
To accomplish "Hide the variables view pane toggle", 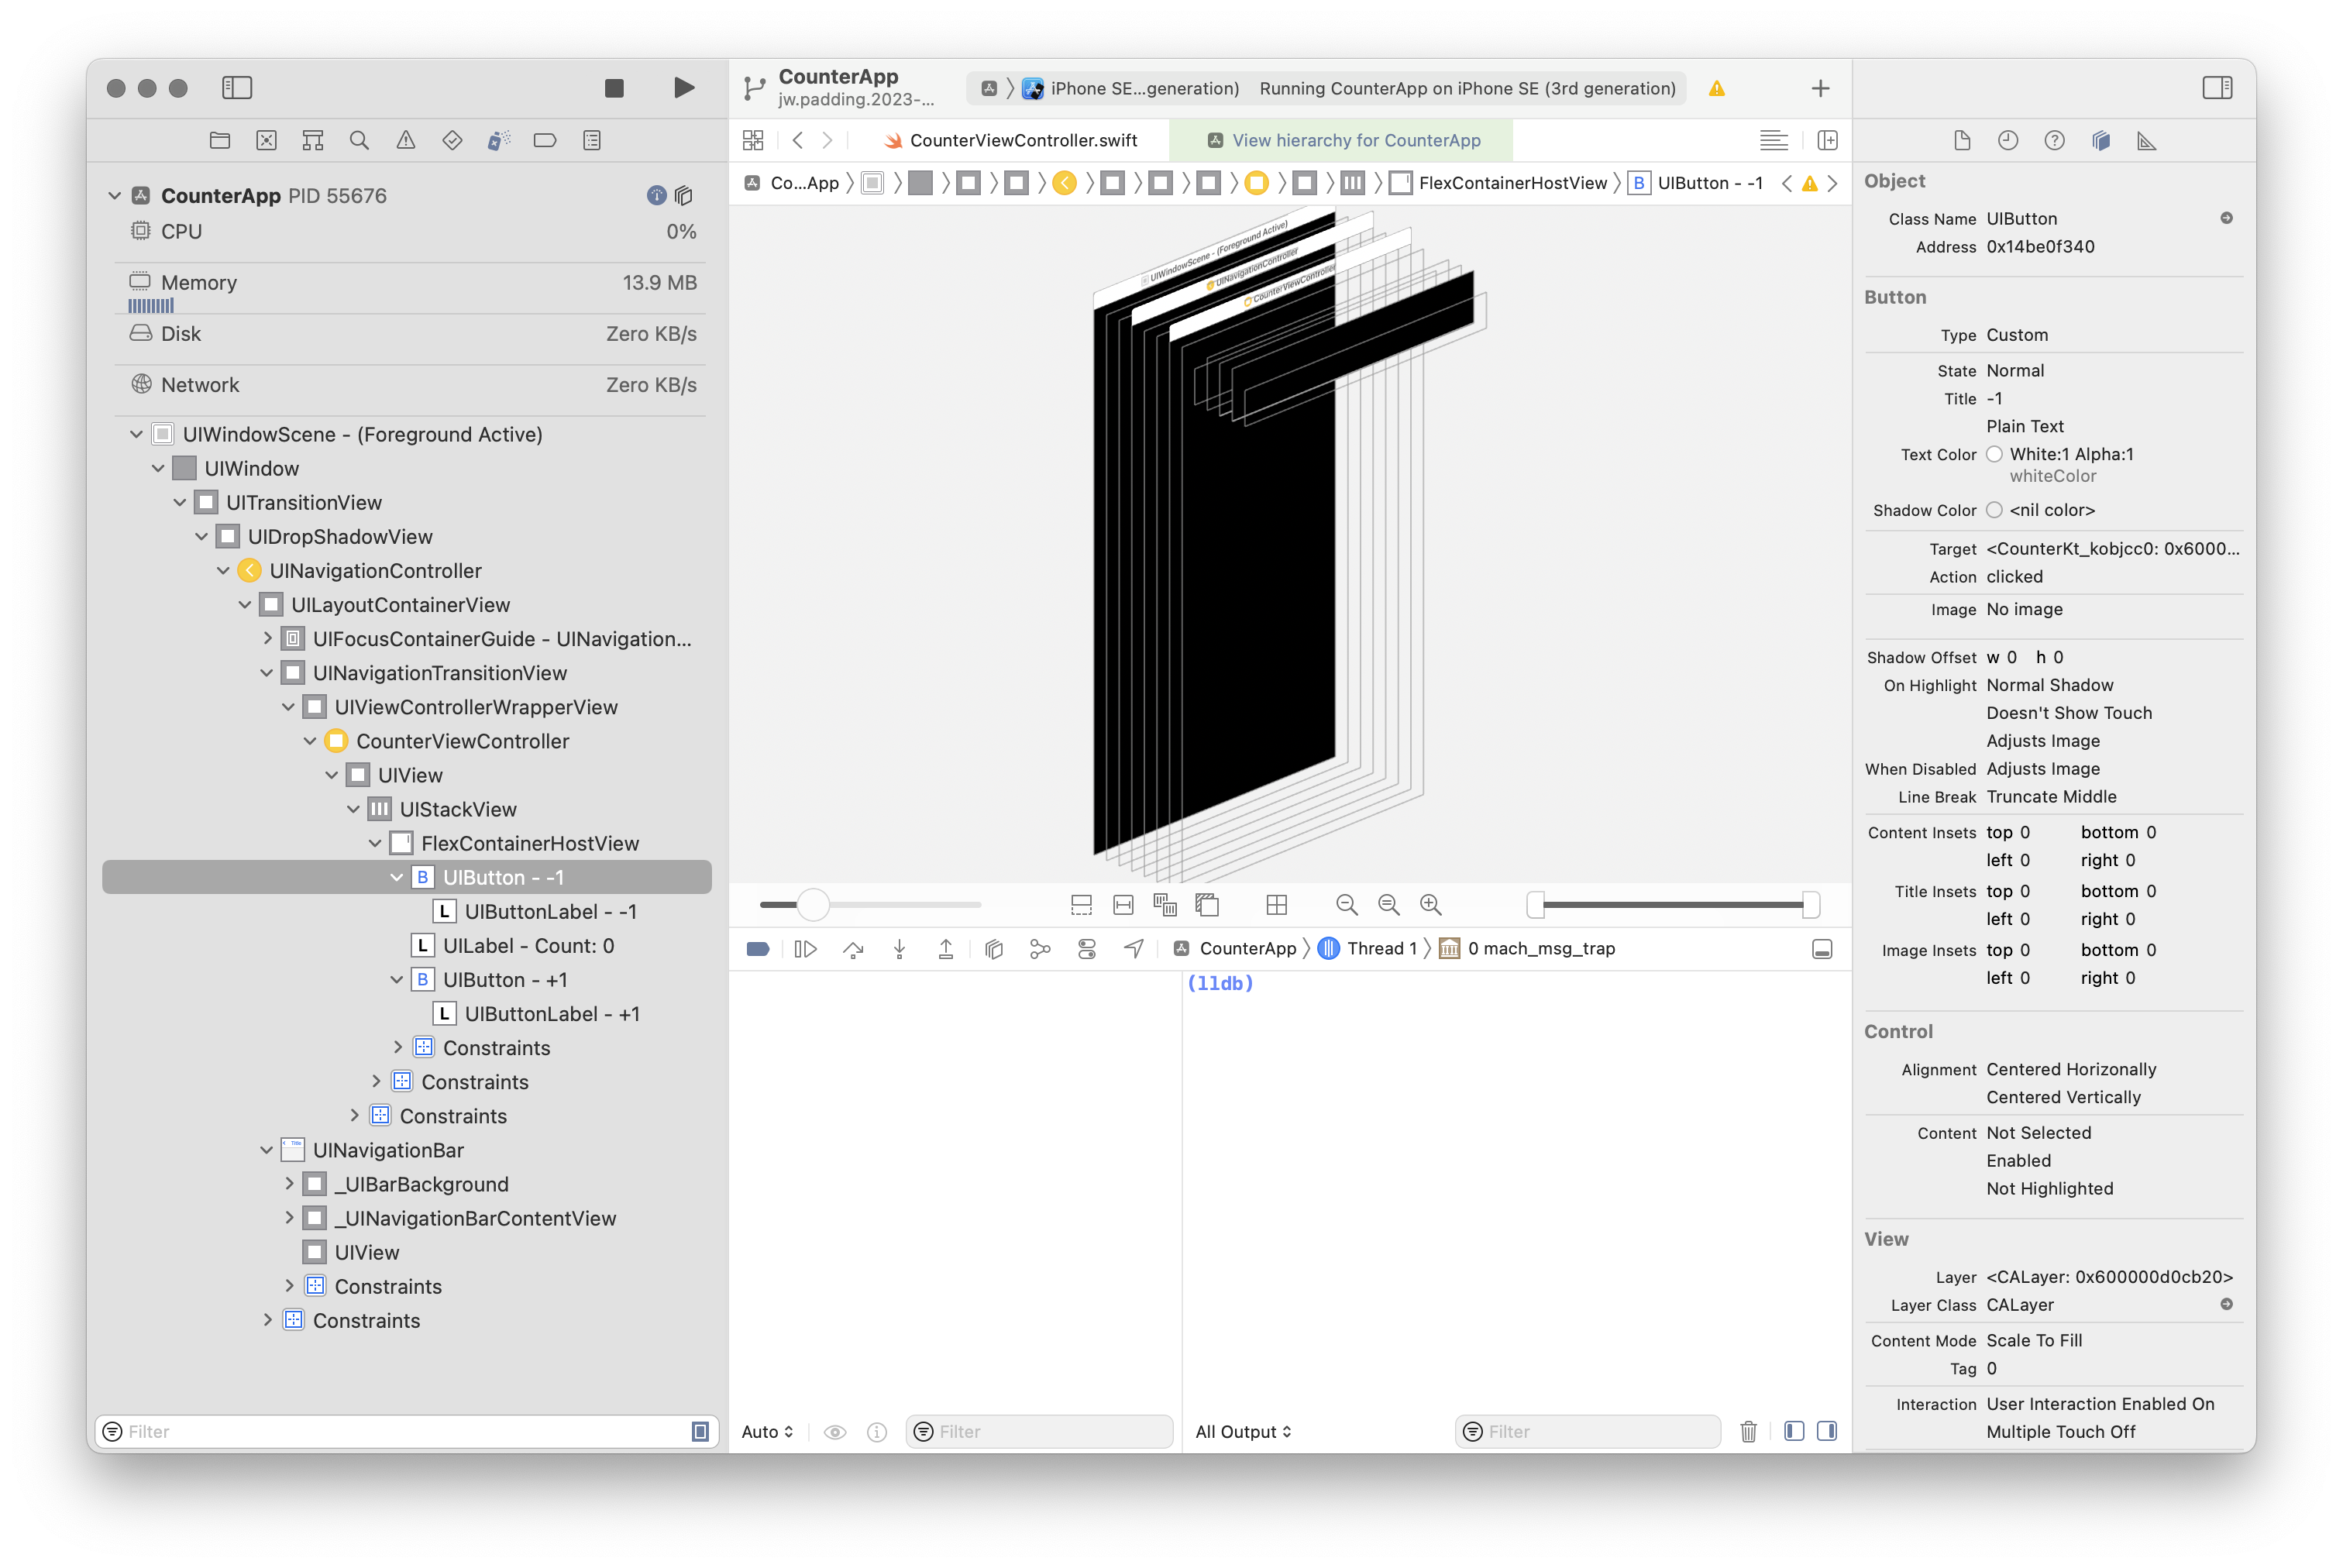I will (1794, 1431).
